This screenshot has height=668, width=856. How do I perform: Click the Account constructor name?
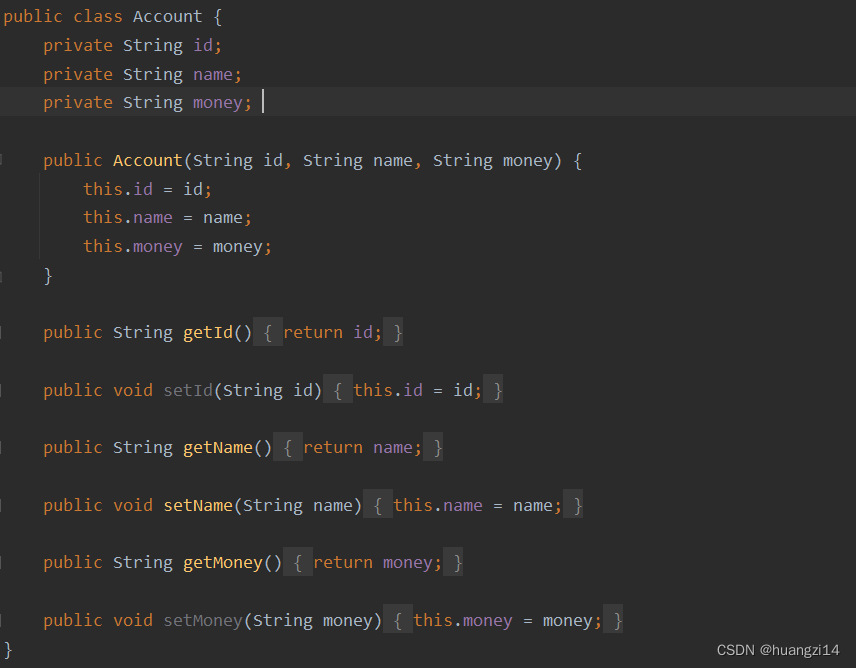pos(147,160)
